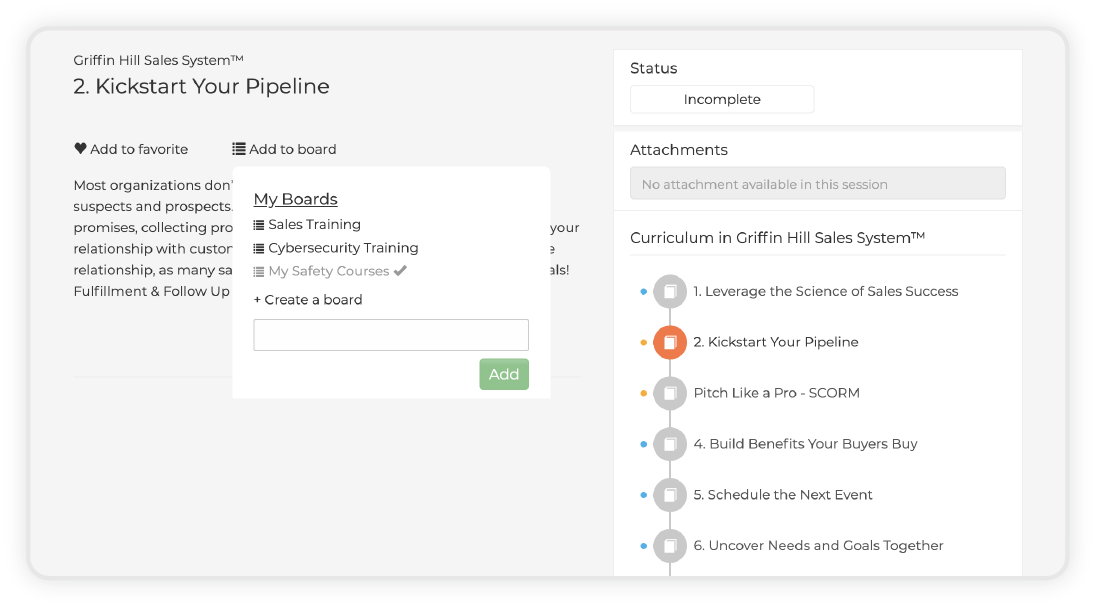Viewport: 1095px width, 606px height.
Task: Click the heart icon beside Add to favorite
Action: click(x=80, y=149)
